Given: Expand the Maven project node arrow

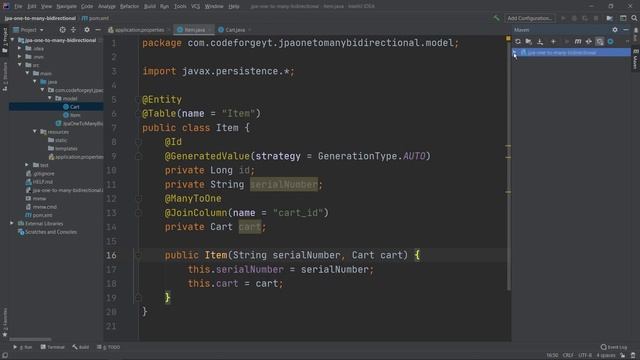Looking at the screenshot, I should (515, 53).
